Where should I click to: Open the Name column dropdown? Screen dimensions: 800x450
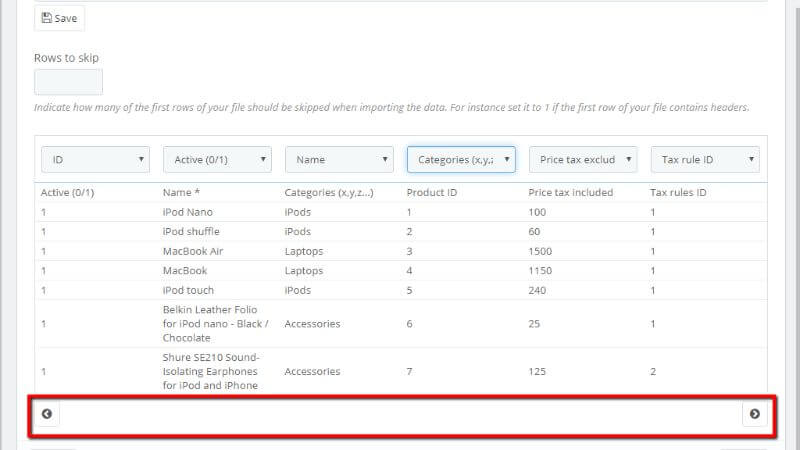click(339, 160)
